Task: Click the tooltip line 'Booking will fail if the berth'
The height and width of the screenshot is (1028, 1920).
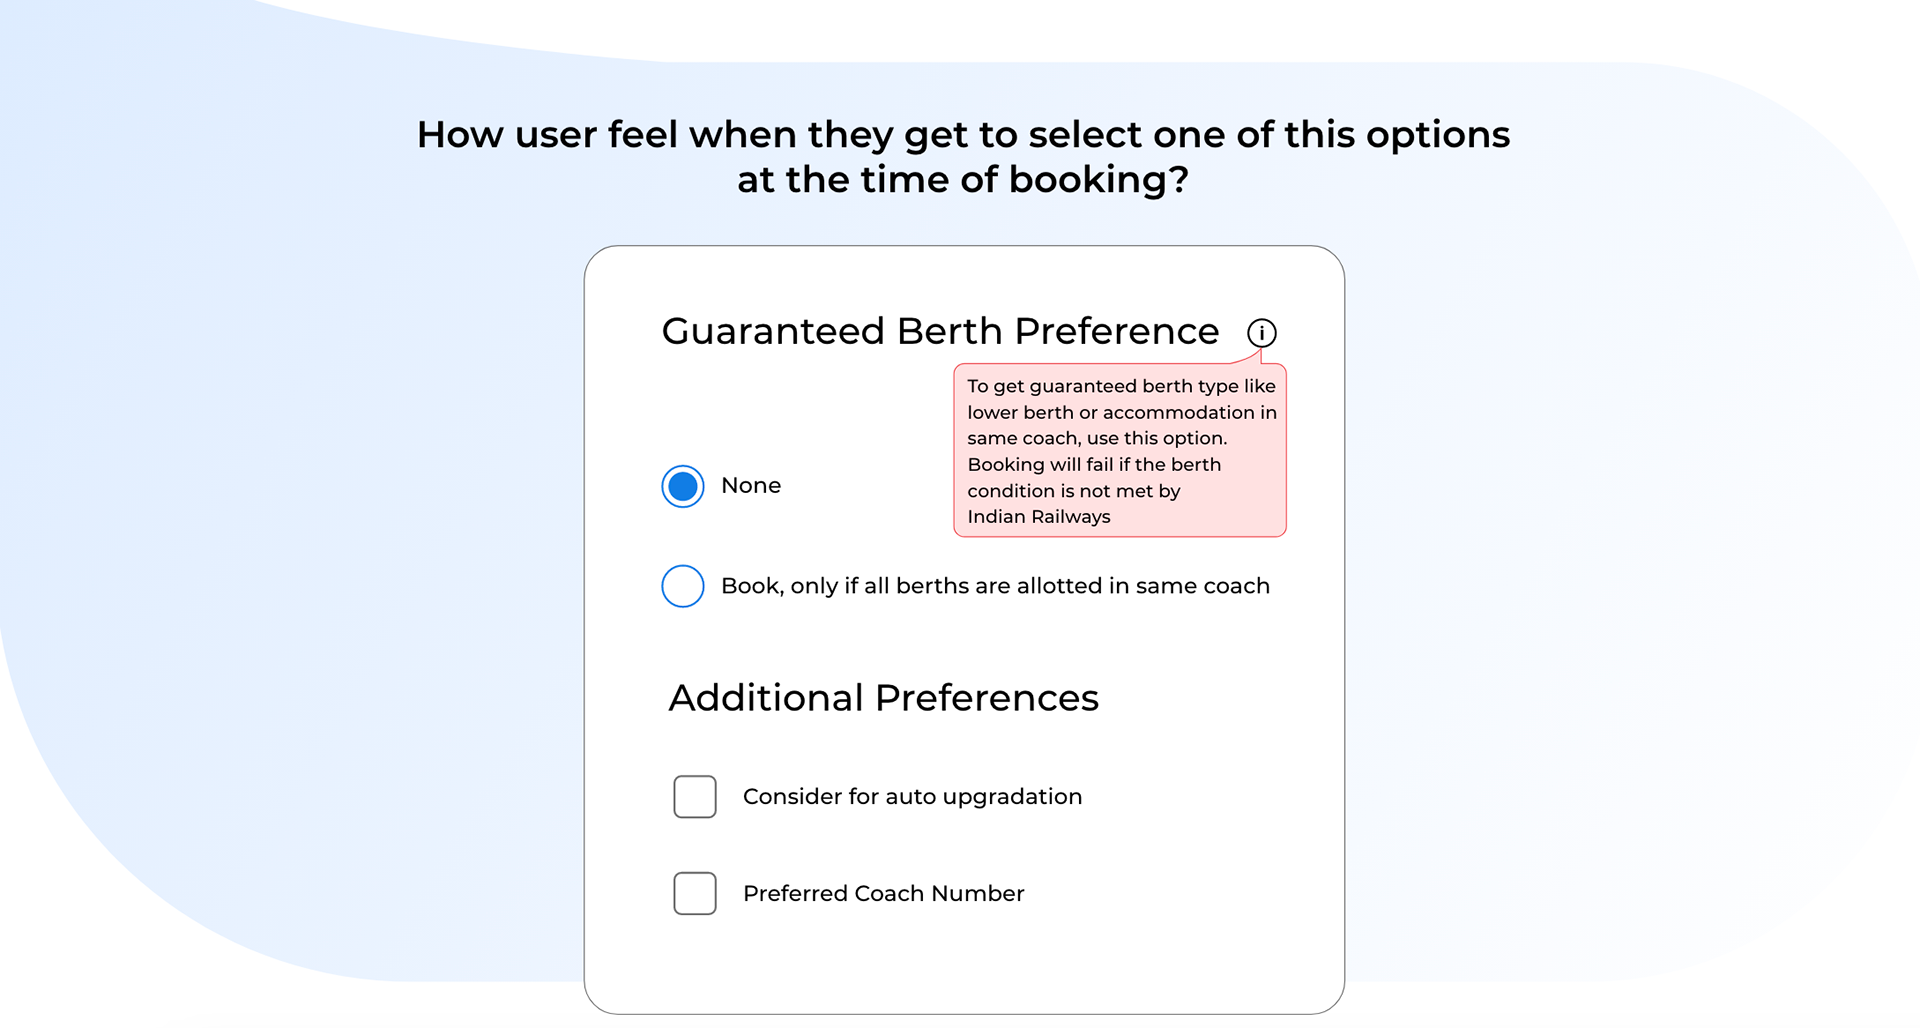Action: pyautogui.click(x=1094, y=464)
